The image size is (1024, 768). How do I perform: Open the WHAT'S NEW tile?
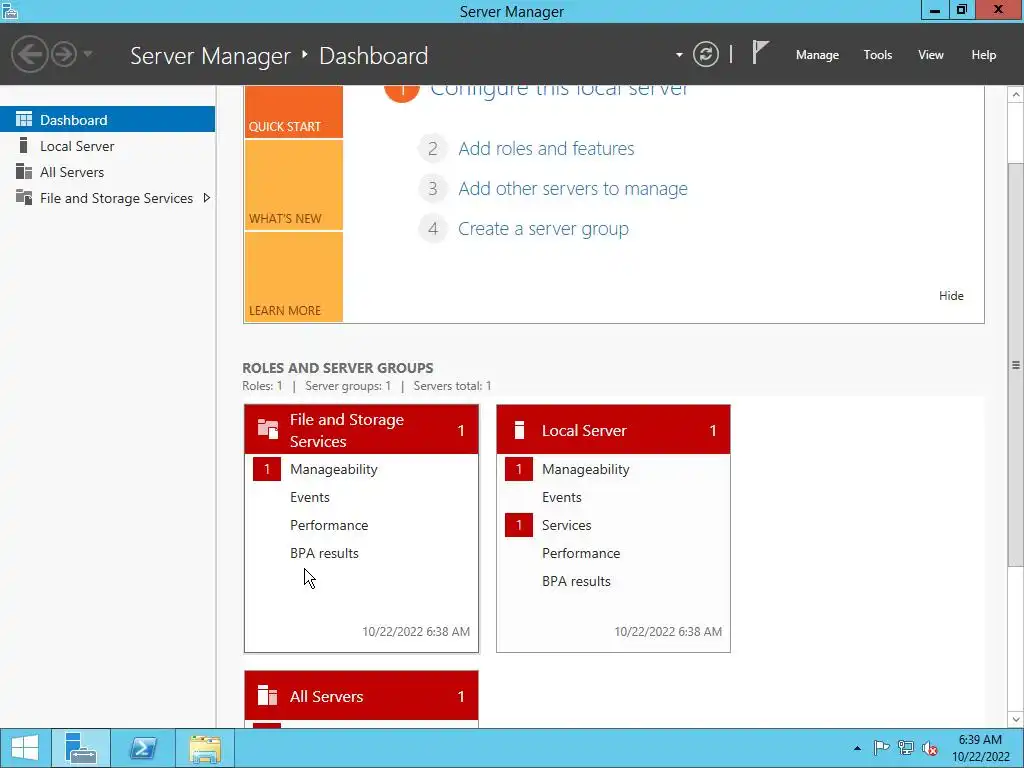(x=294, y=185)
